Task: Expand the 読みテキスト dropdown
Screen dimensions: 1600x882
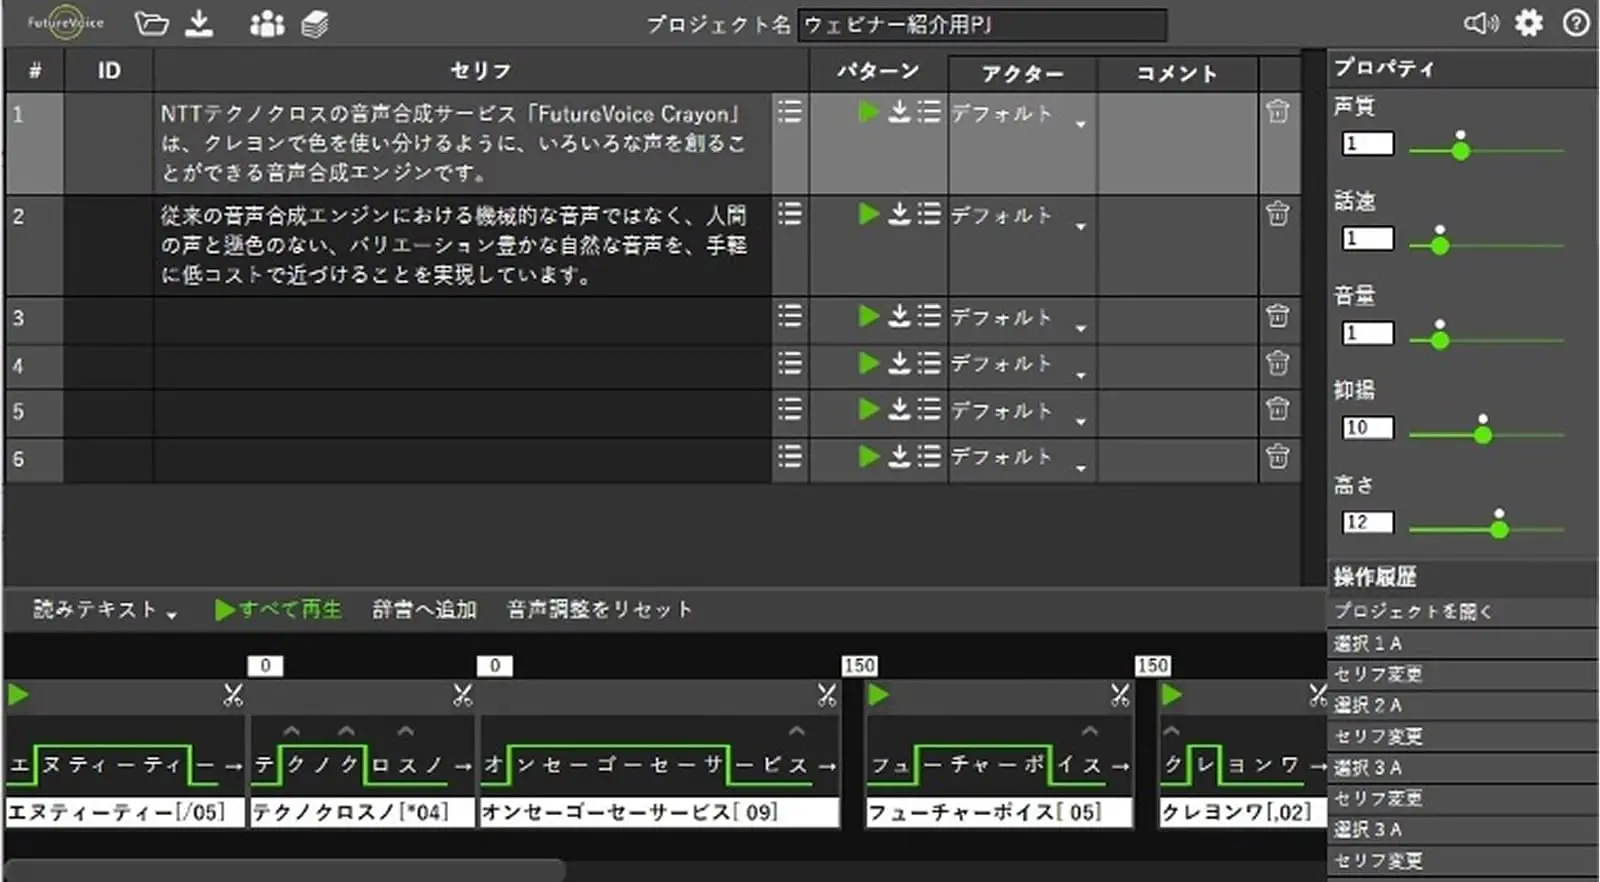Action: (105, 610)
